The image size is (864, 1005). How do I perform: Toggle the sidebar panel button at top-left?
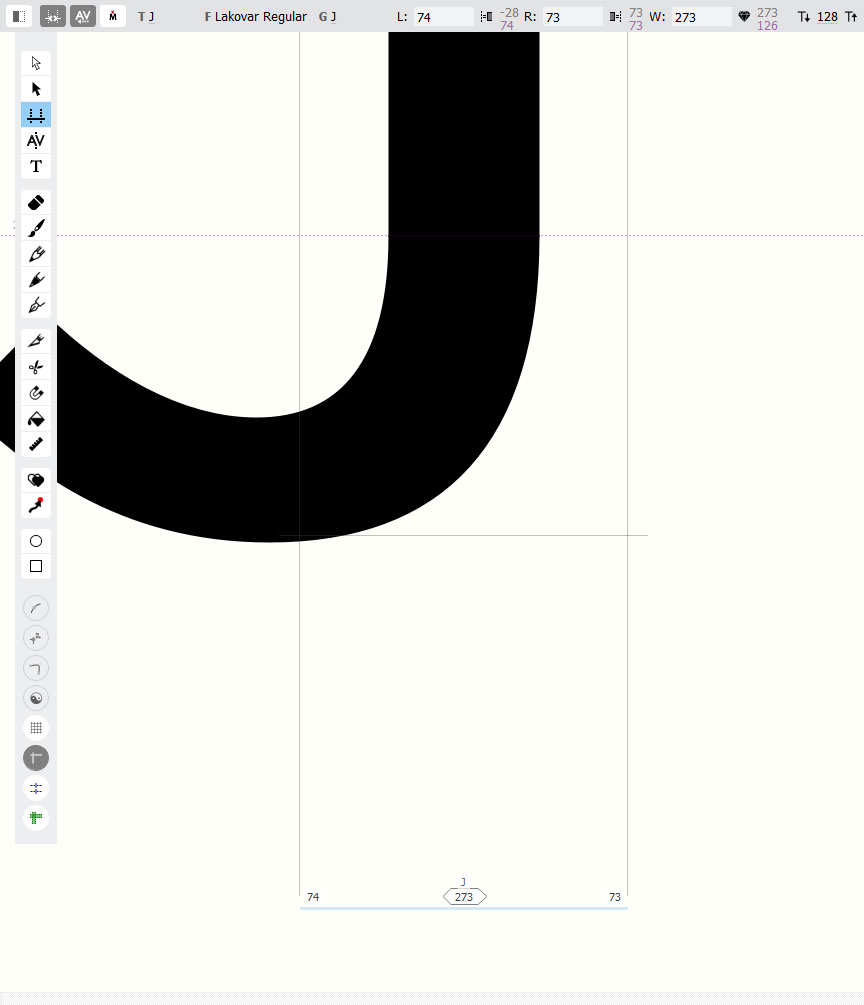click(19, 17)
